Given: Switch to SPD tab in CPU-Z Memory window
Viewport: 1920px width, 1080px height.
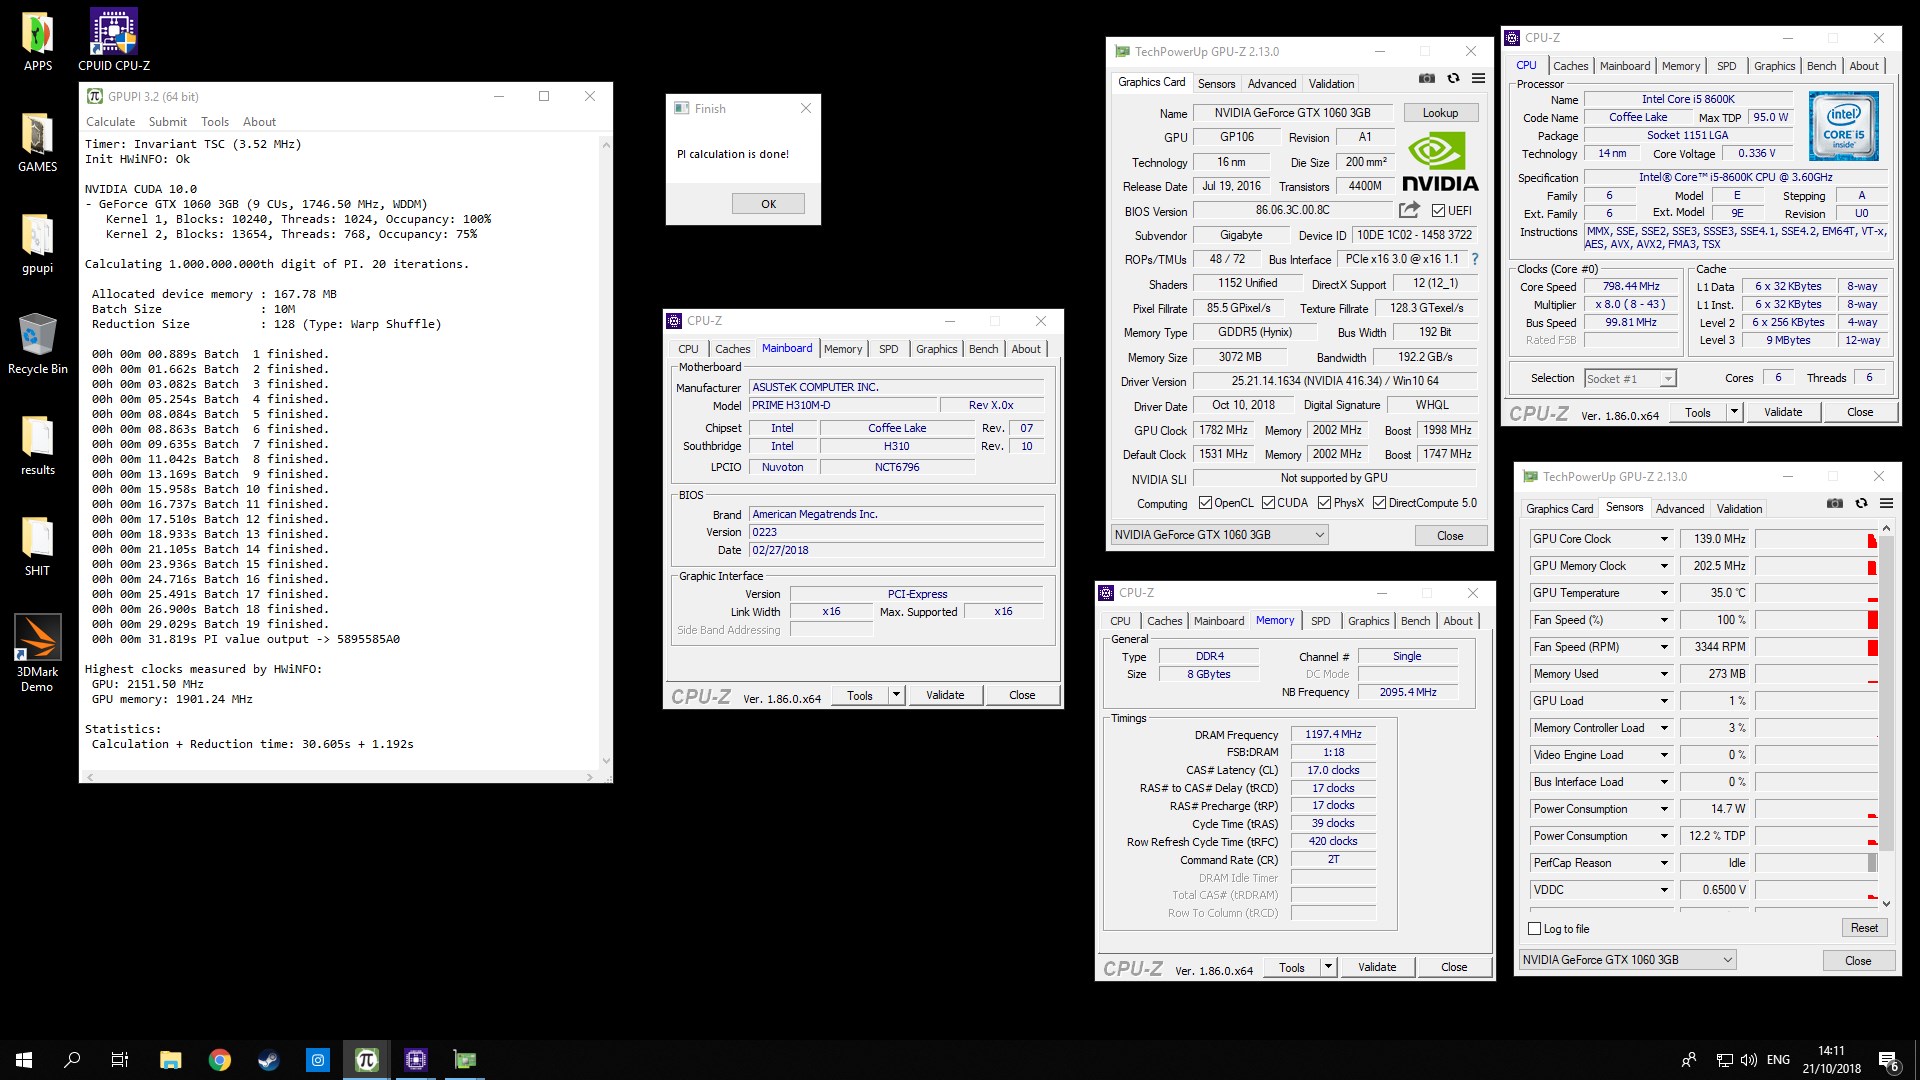Looking at the screenshot, I should coord(1320,621).
